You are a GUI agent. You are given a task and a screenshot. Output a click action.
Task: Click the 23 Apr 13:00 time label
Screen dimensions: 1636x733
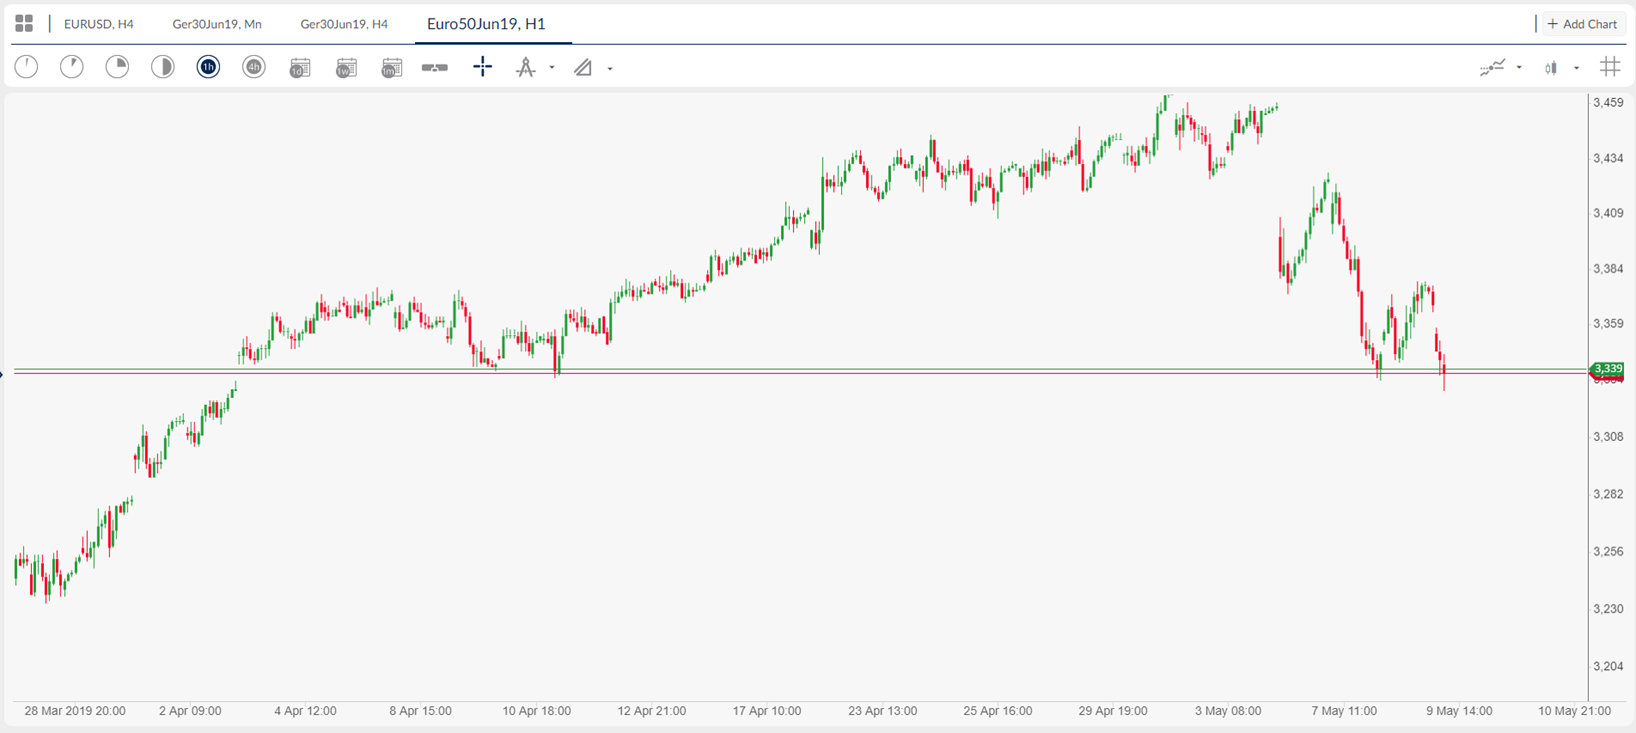click(x=882, y=711)
